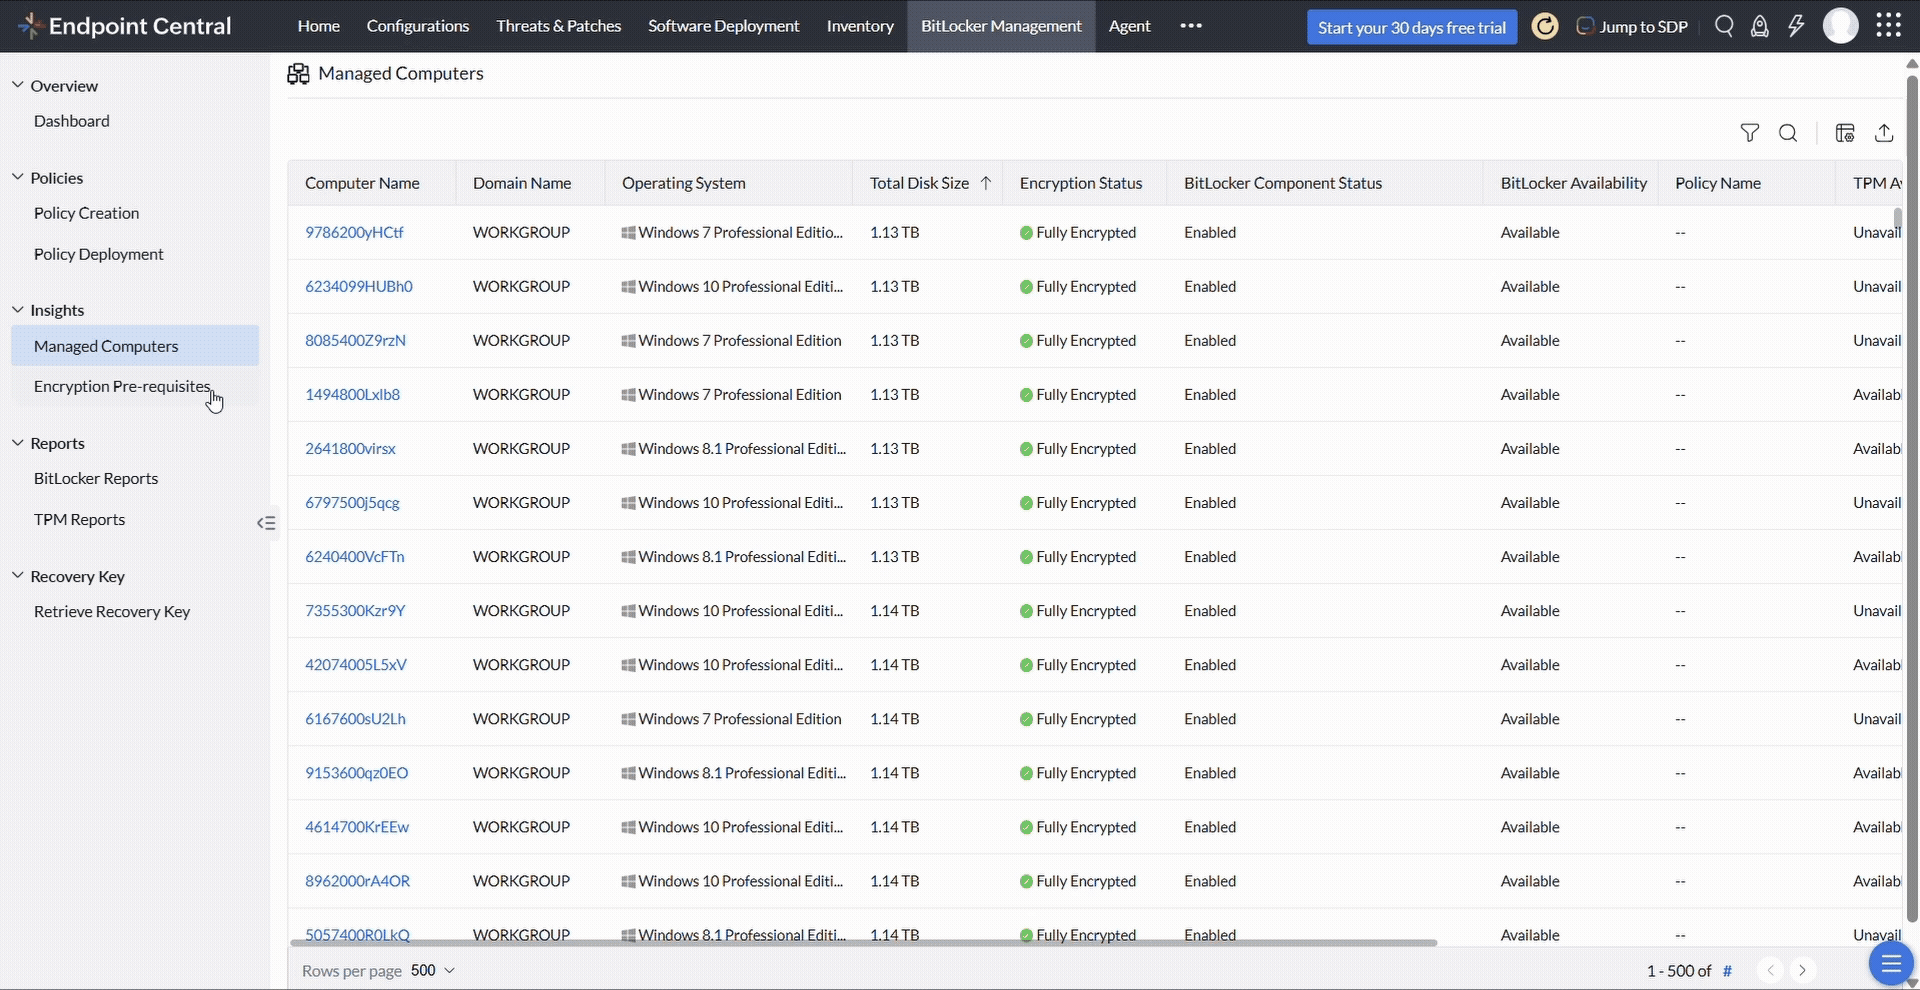Open computer 8962000rA4OR
Image resolution: width=1920 pixels, height=990 pixels.
pos(357,881)
